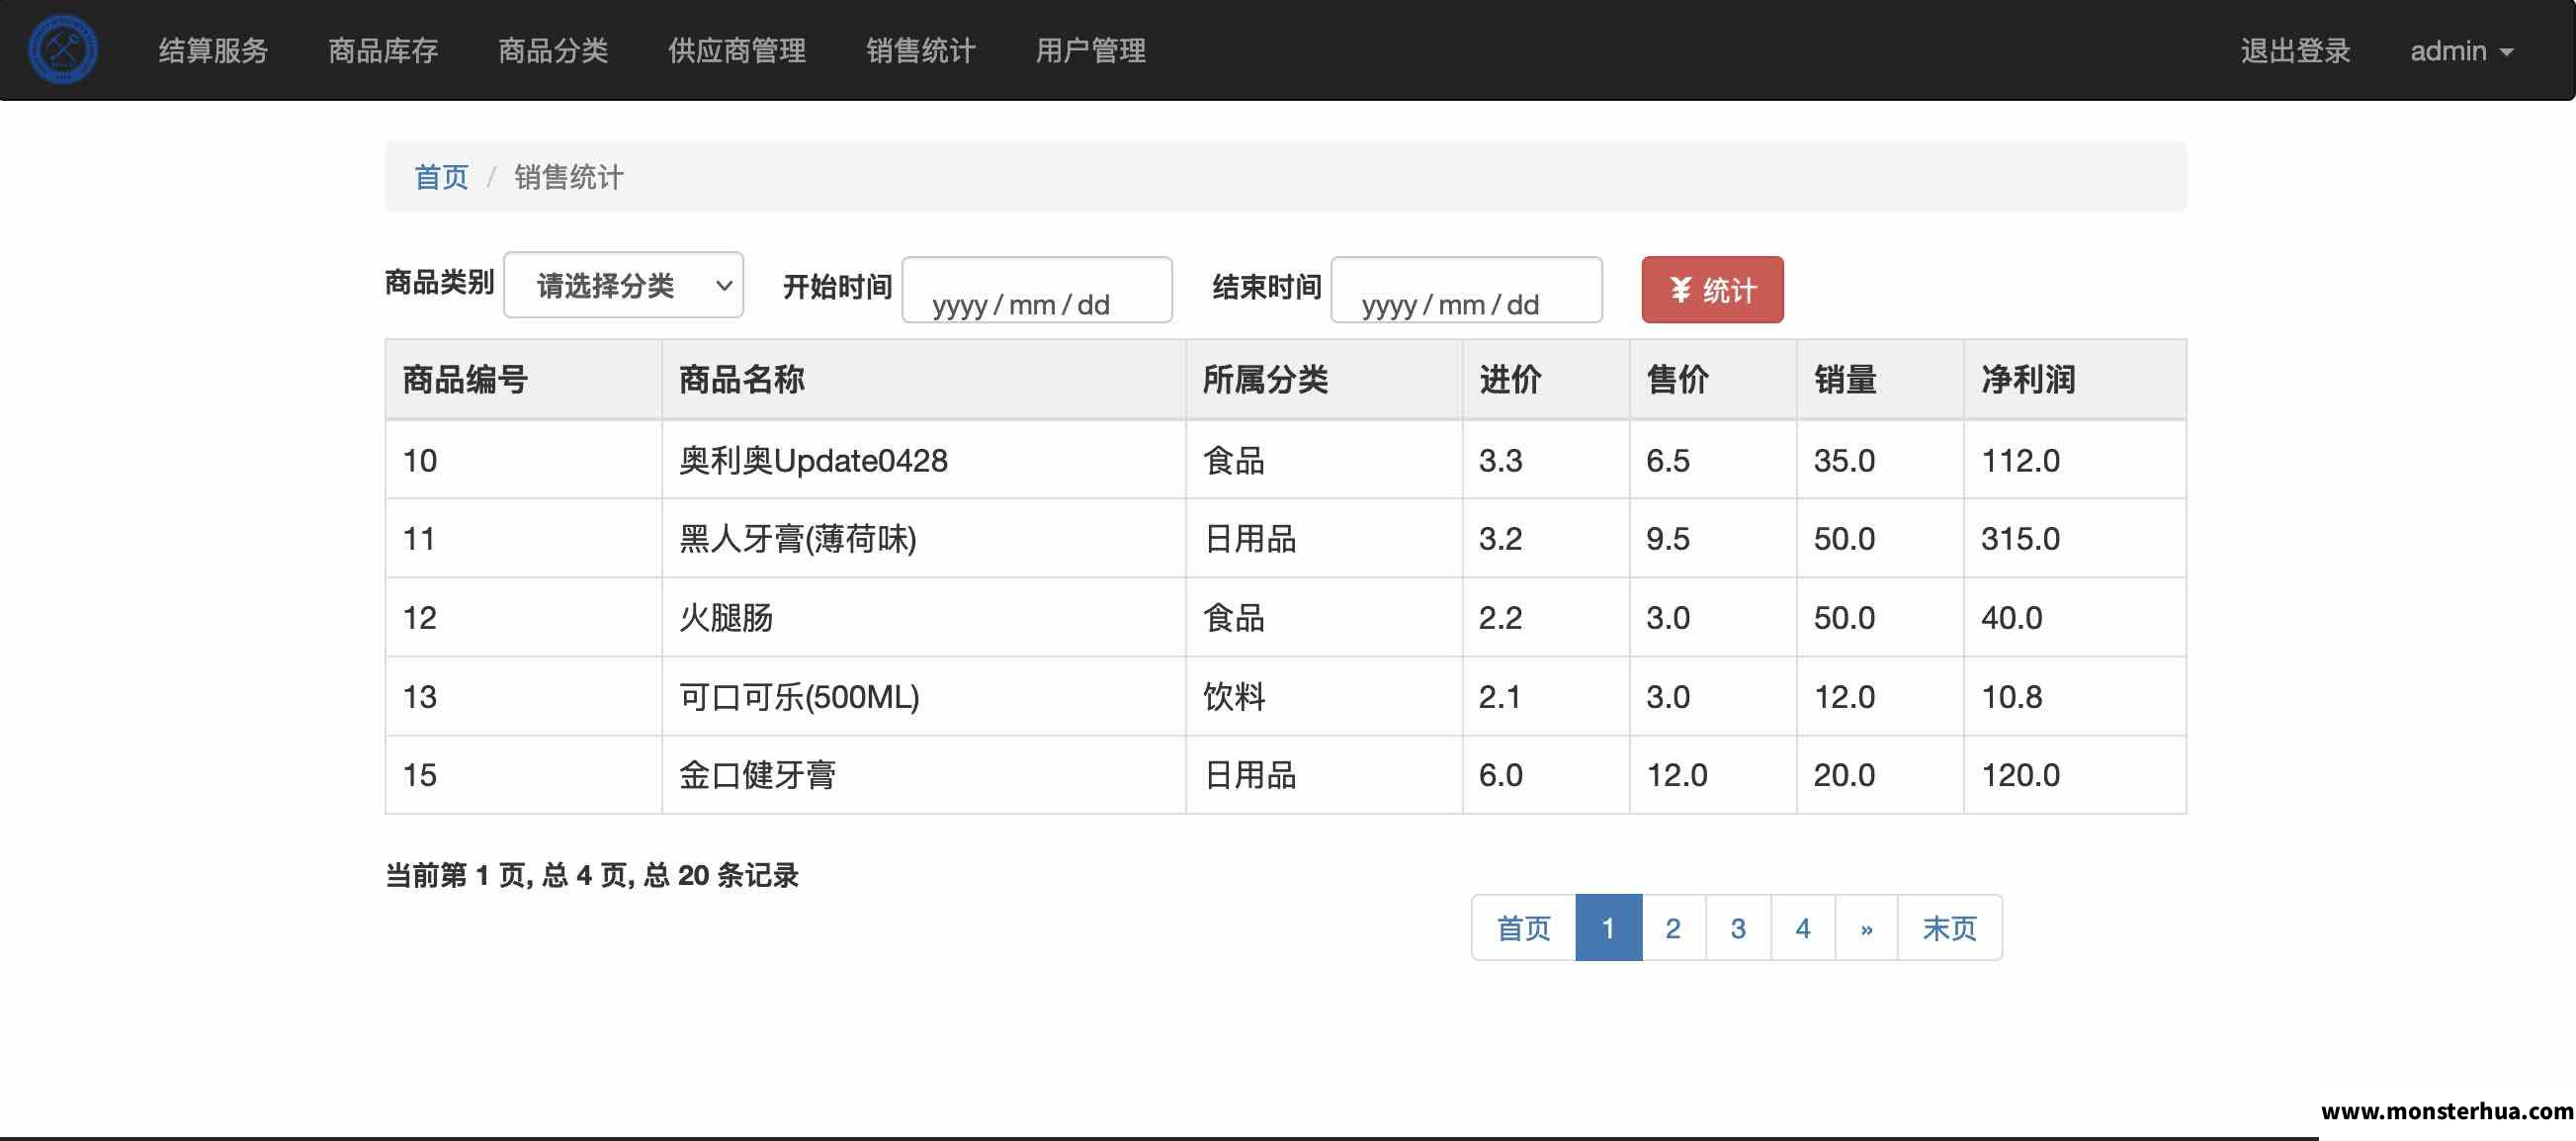Open 商品分类 navigation item
Screen dimensions: 2576x1141
[x=553, y=50]
